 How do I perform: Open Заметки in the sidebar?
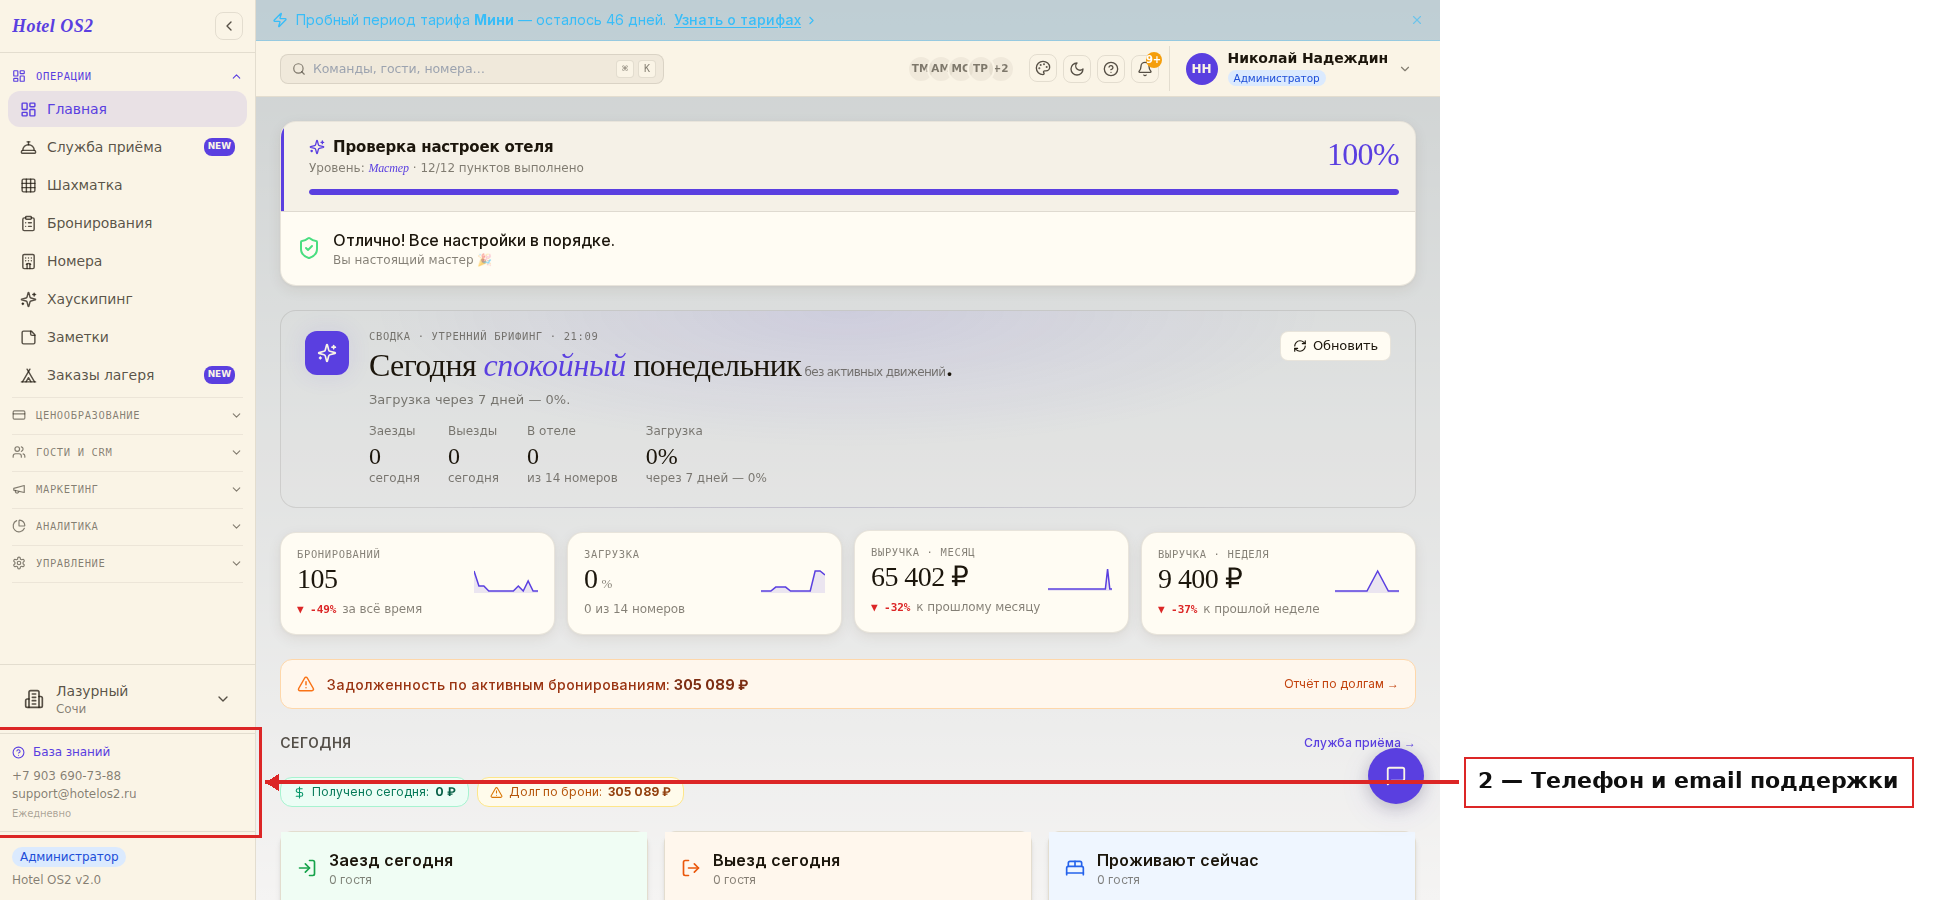(127, 337)
